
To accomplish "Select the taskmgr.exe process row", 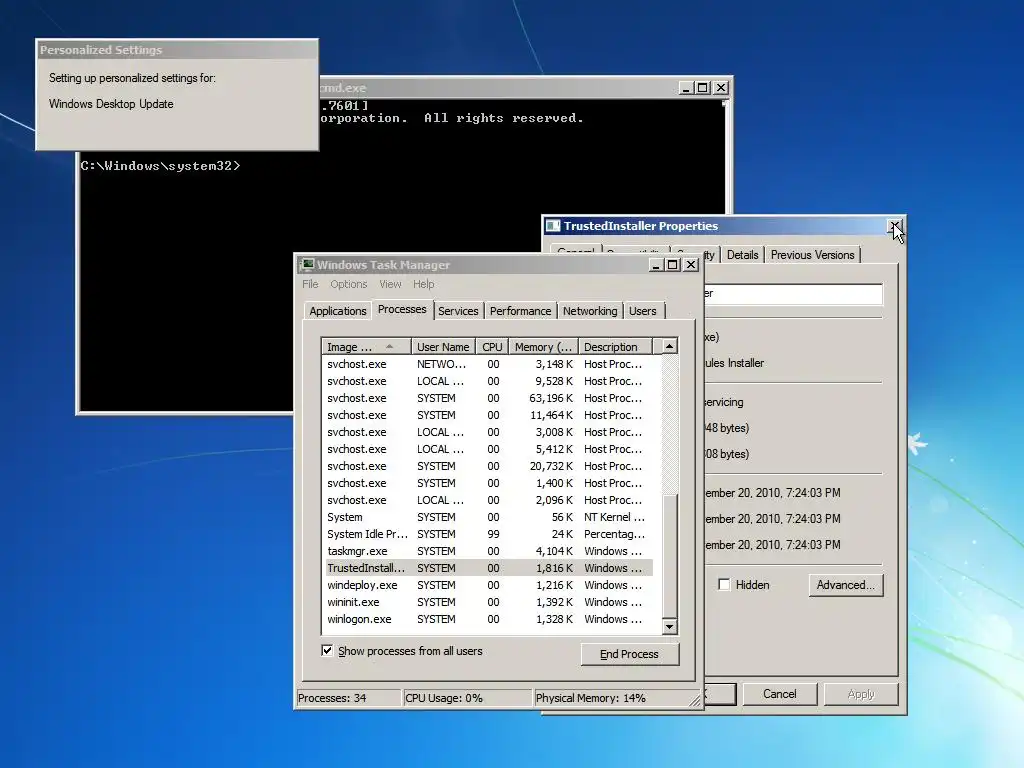I will coord(488,551).
